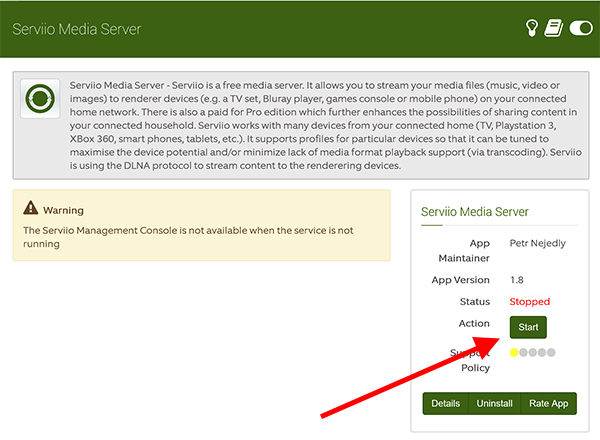600x440 pixels.
Task: Click the maintainer name Petr Nejedly
Action: (x=538, y=243)
